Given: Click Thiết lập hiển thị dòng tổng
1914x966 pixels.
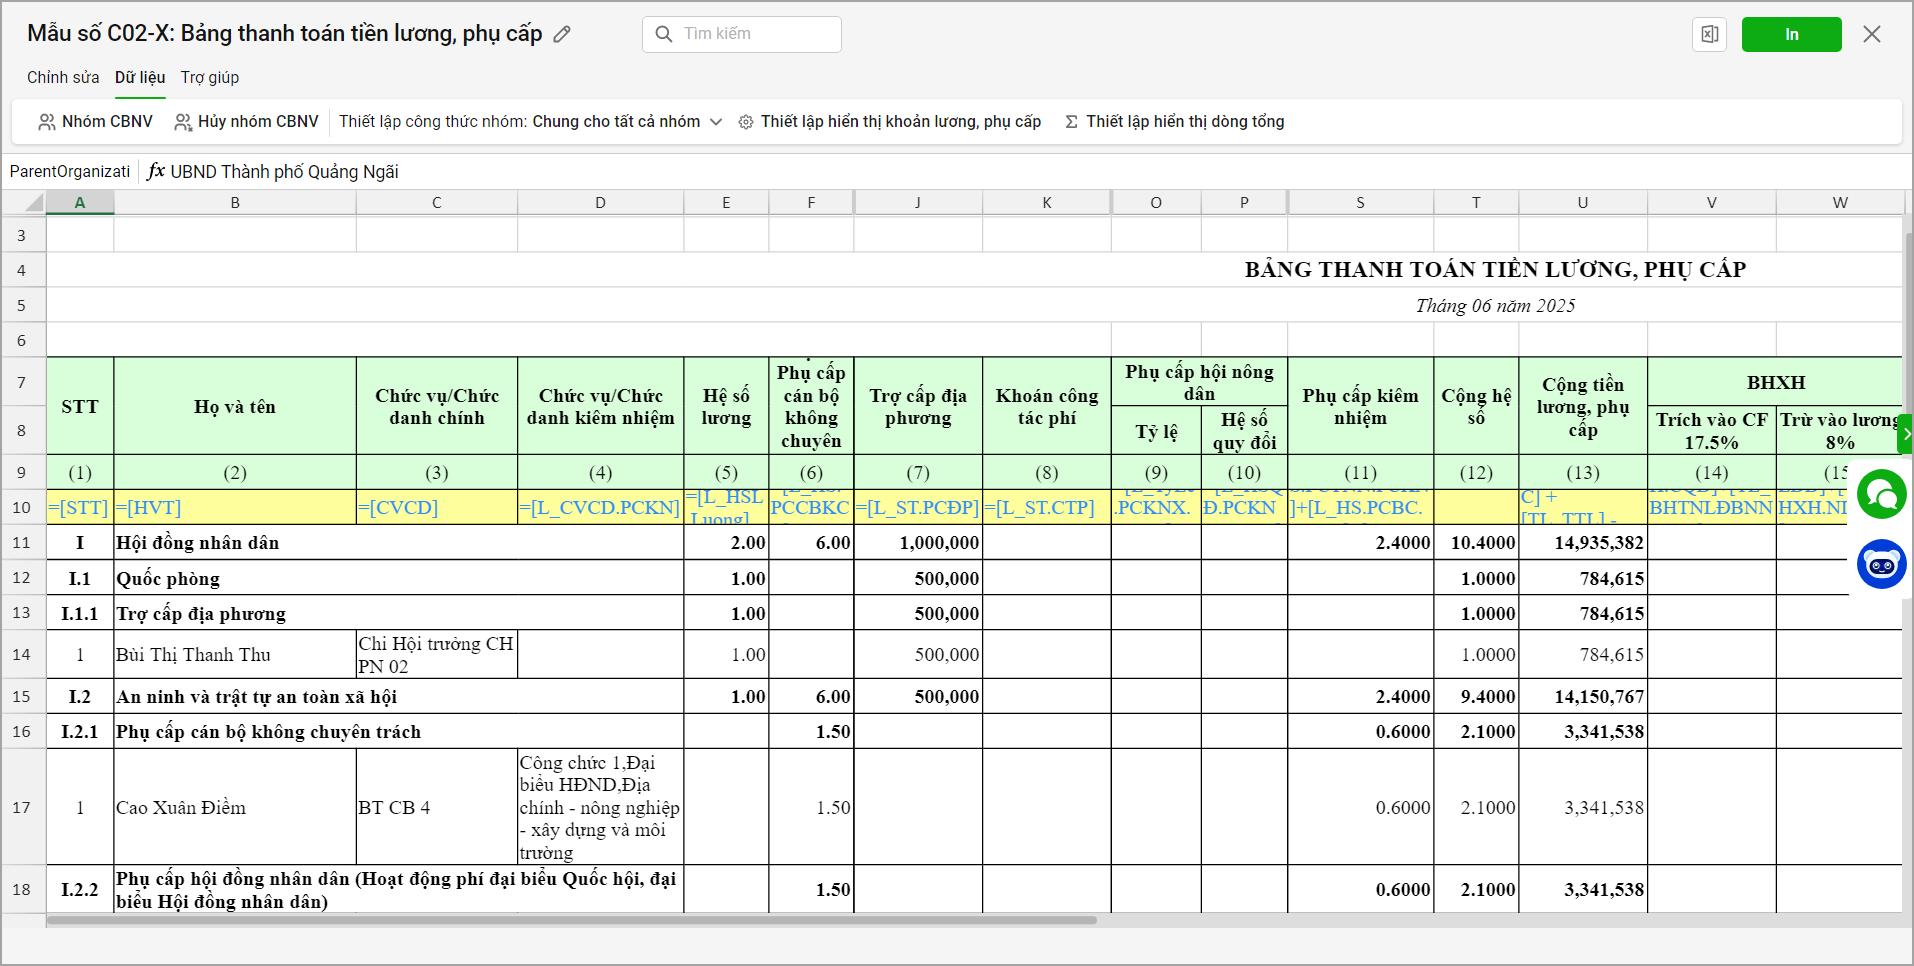Looking at the screenshot, I should point(1184,122).
